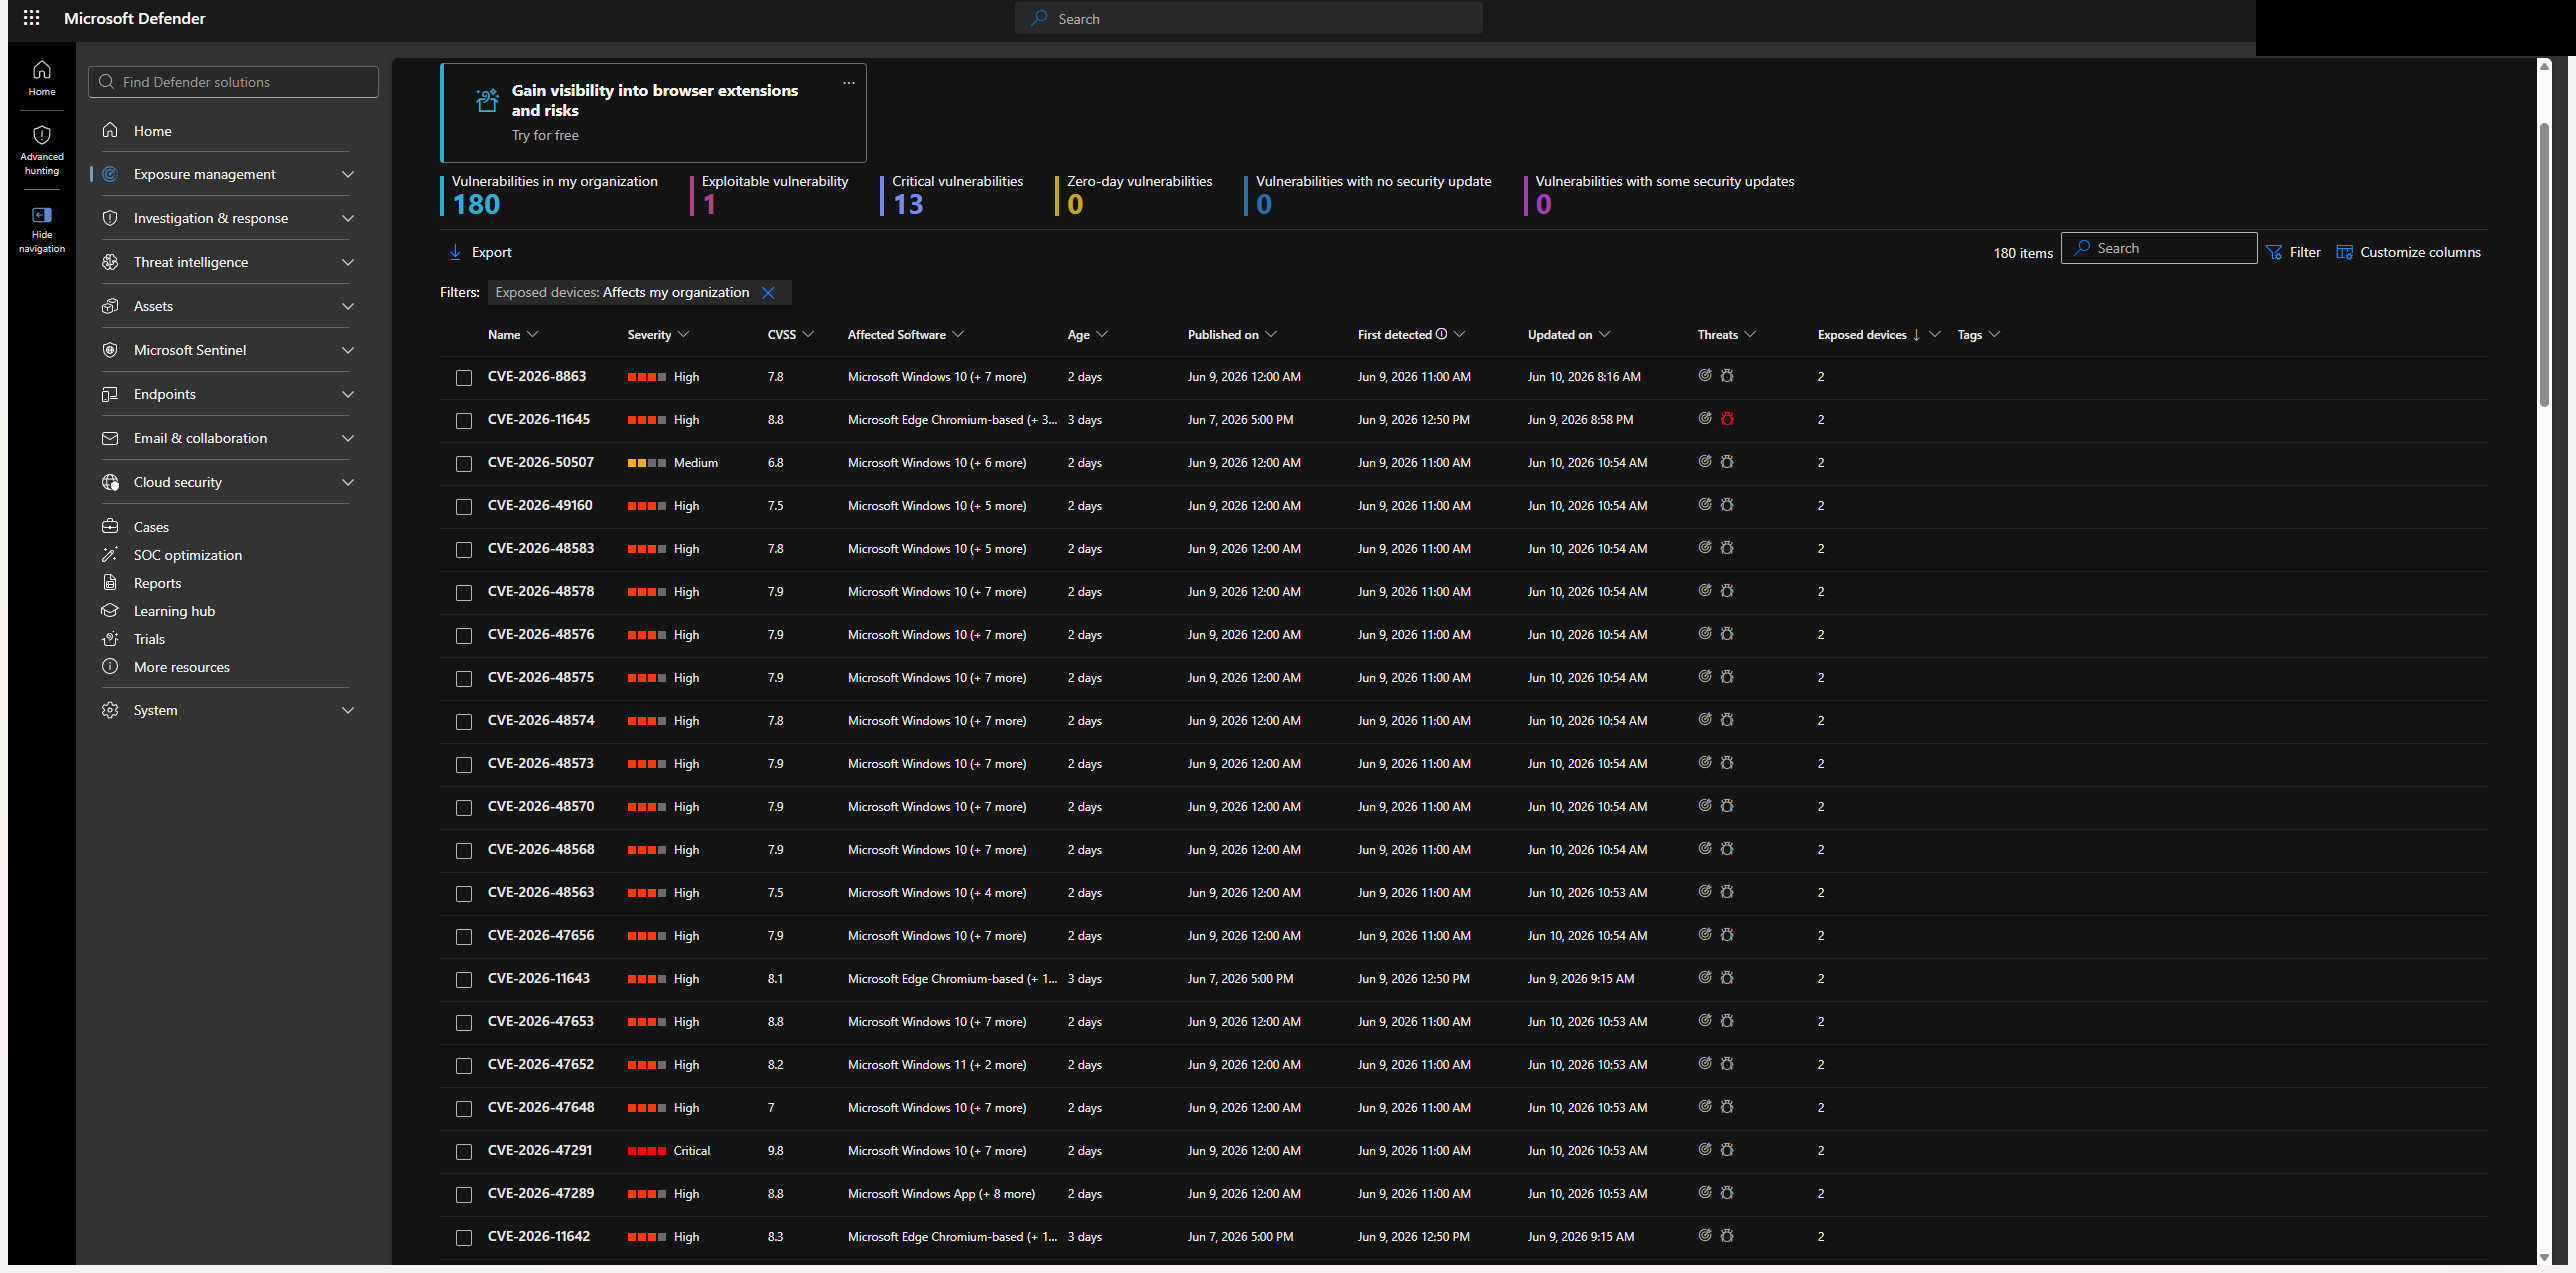Click the Threat intelligence icon
The image size is (2576, 1273).
(x=111, y=262)
